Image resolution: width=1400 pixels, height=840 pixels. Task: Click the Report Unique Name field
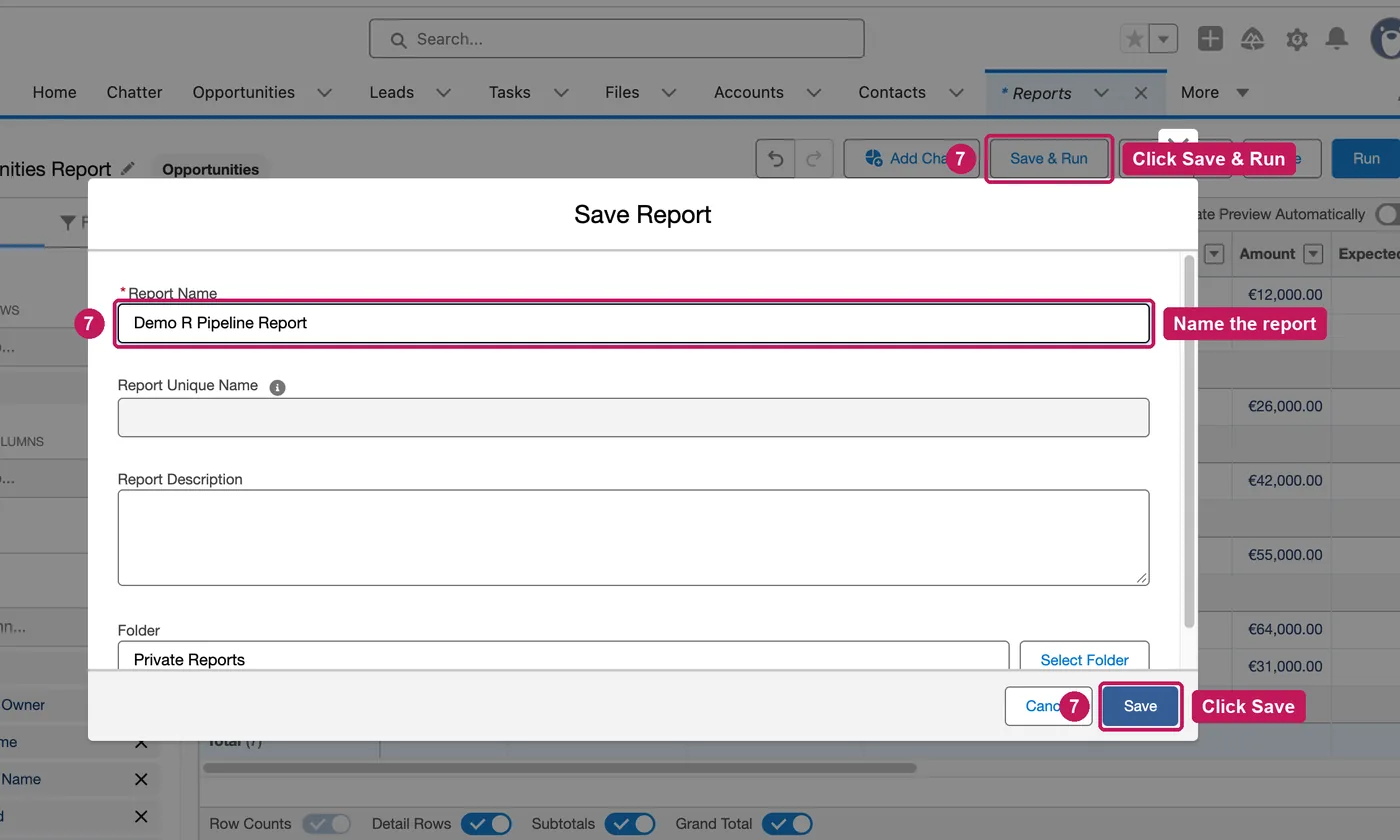633,417
